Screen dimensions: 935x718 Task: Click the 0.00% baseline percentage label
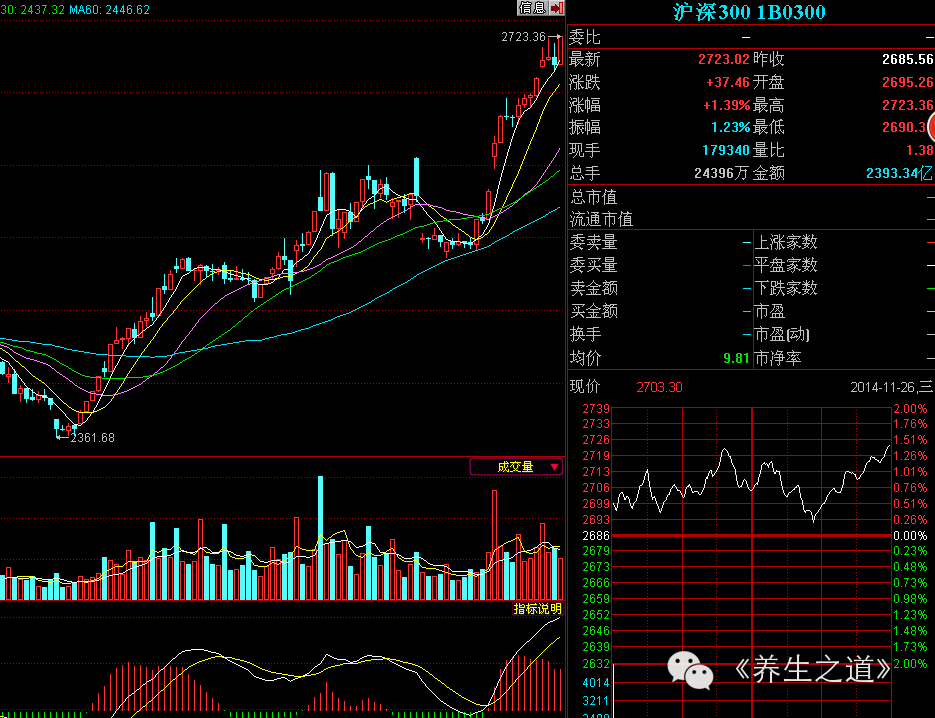[910, 536]
